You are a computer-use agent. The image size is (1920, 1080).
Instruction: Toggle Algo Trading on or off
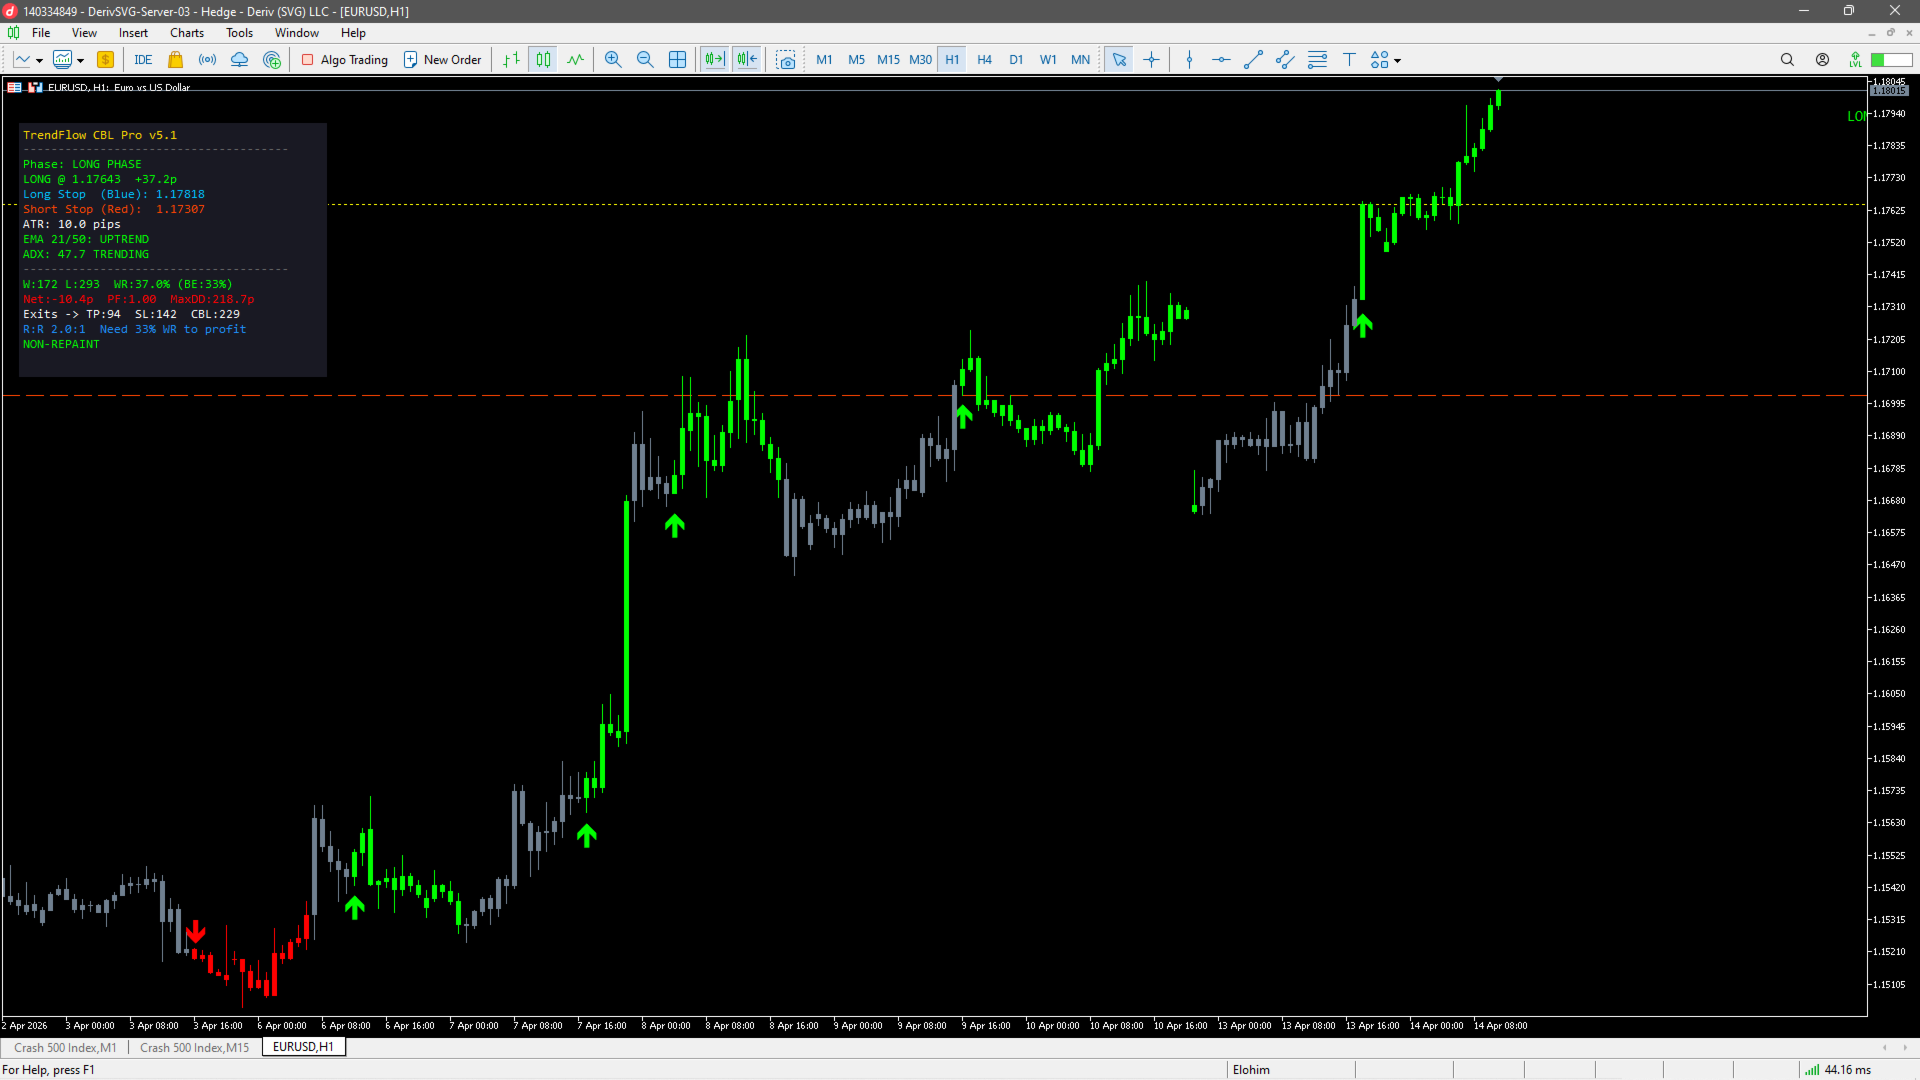click(345, 60)
